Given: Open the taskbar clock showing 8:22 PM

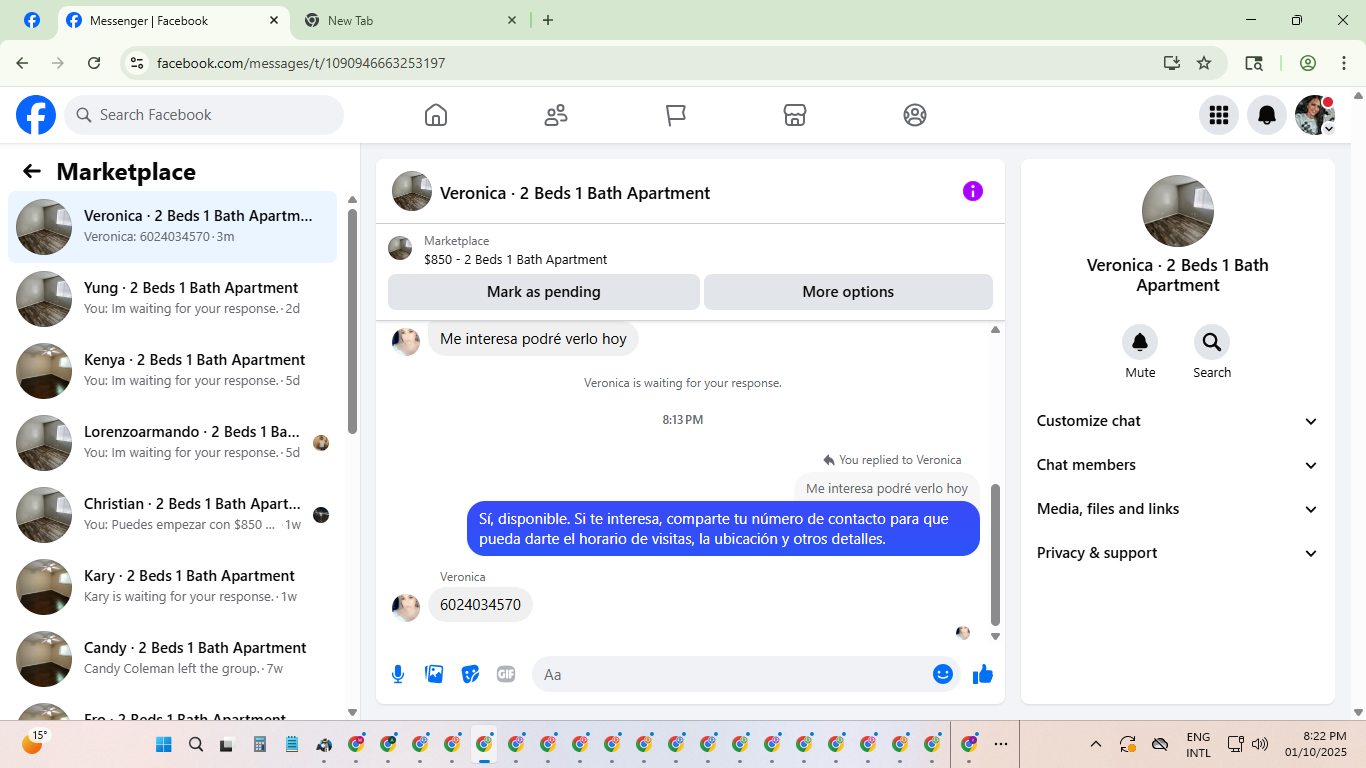Looking at the screenshot, I should point(1316,744).
